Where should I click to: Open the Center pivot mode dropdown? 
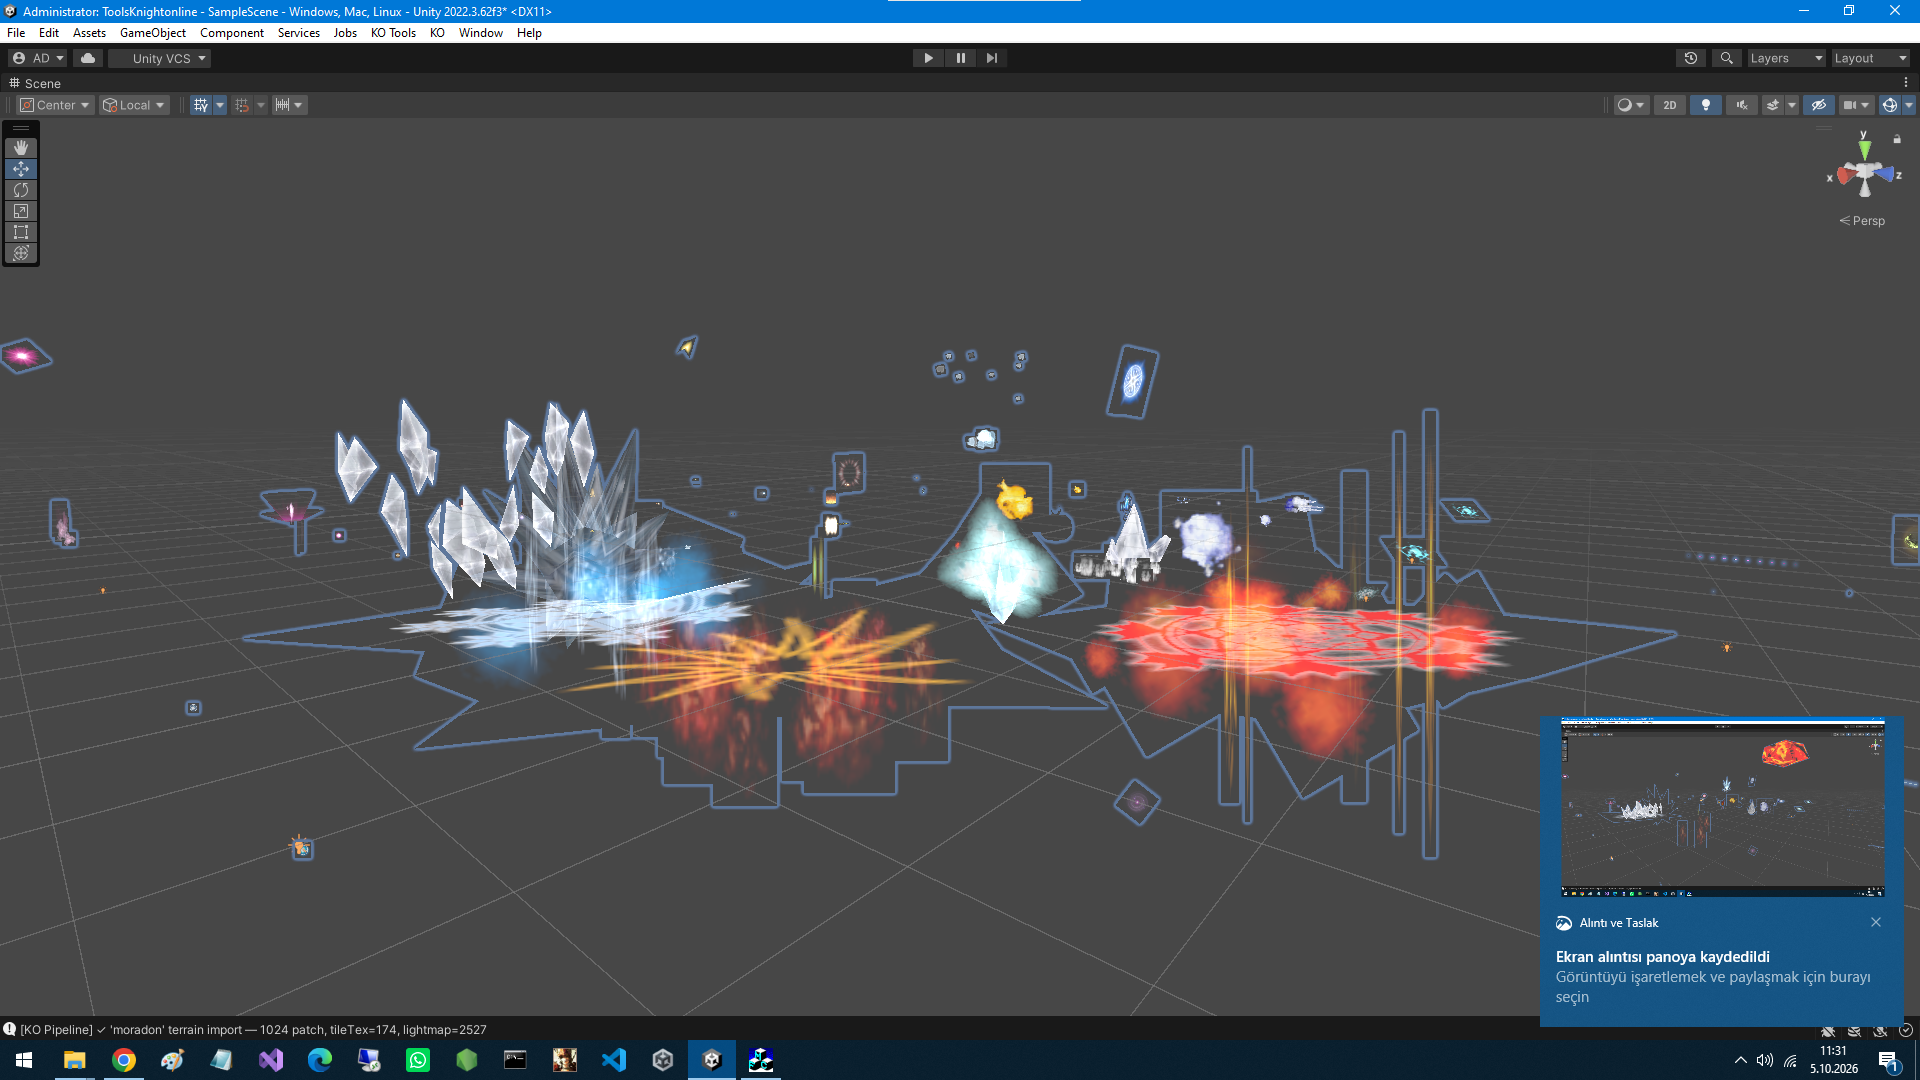pyautogui.click(x=55, y=105)
